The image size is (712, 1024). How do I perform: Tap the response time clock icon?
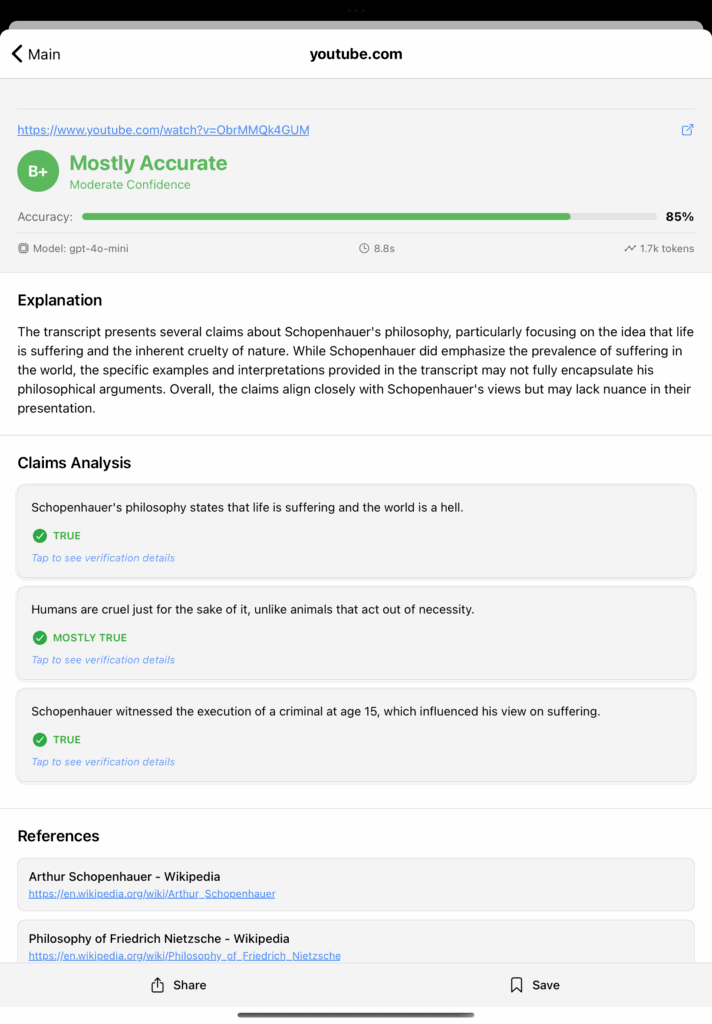(x=364, y=248)
